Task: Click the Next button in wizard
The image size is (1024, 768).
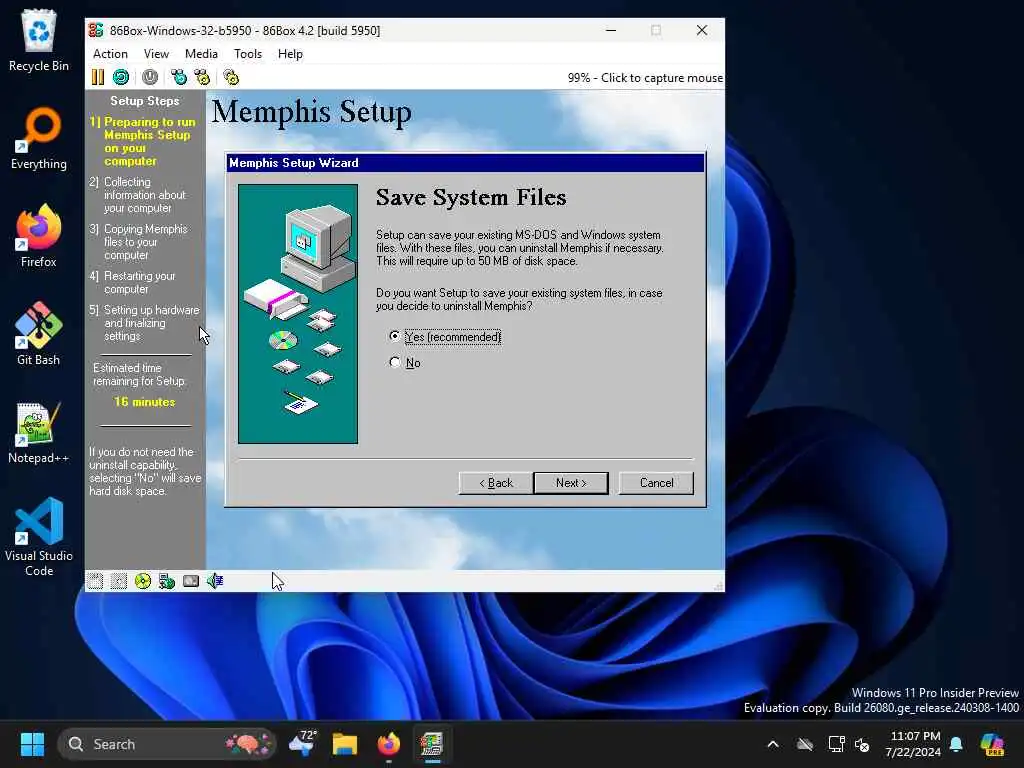Action: tap(571, 483)
